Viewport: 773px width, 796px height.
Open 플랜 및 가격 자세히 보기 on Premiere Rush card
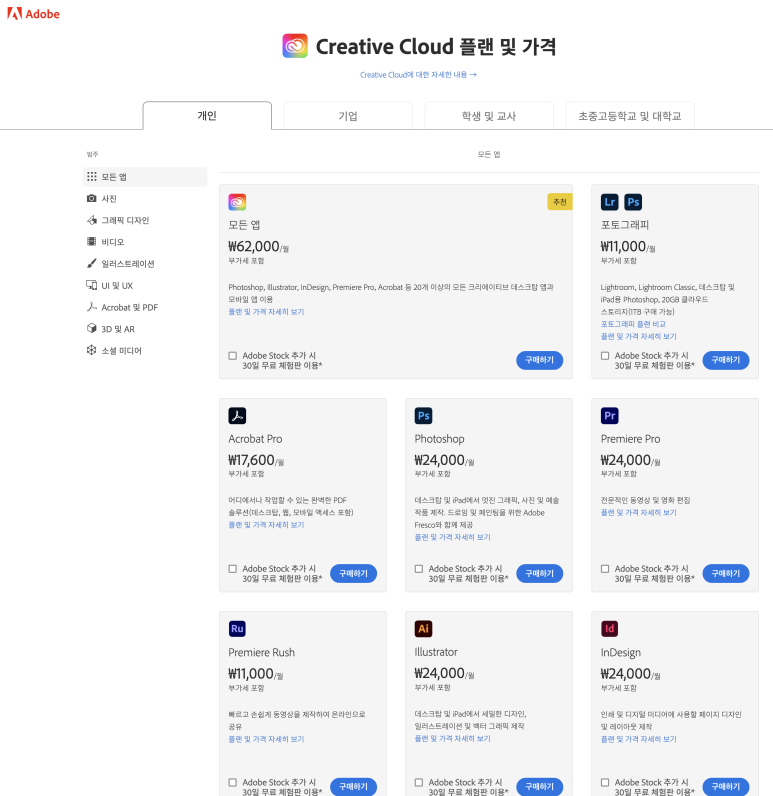pyautogui.click(x=266, y=739)
